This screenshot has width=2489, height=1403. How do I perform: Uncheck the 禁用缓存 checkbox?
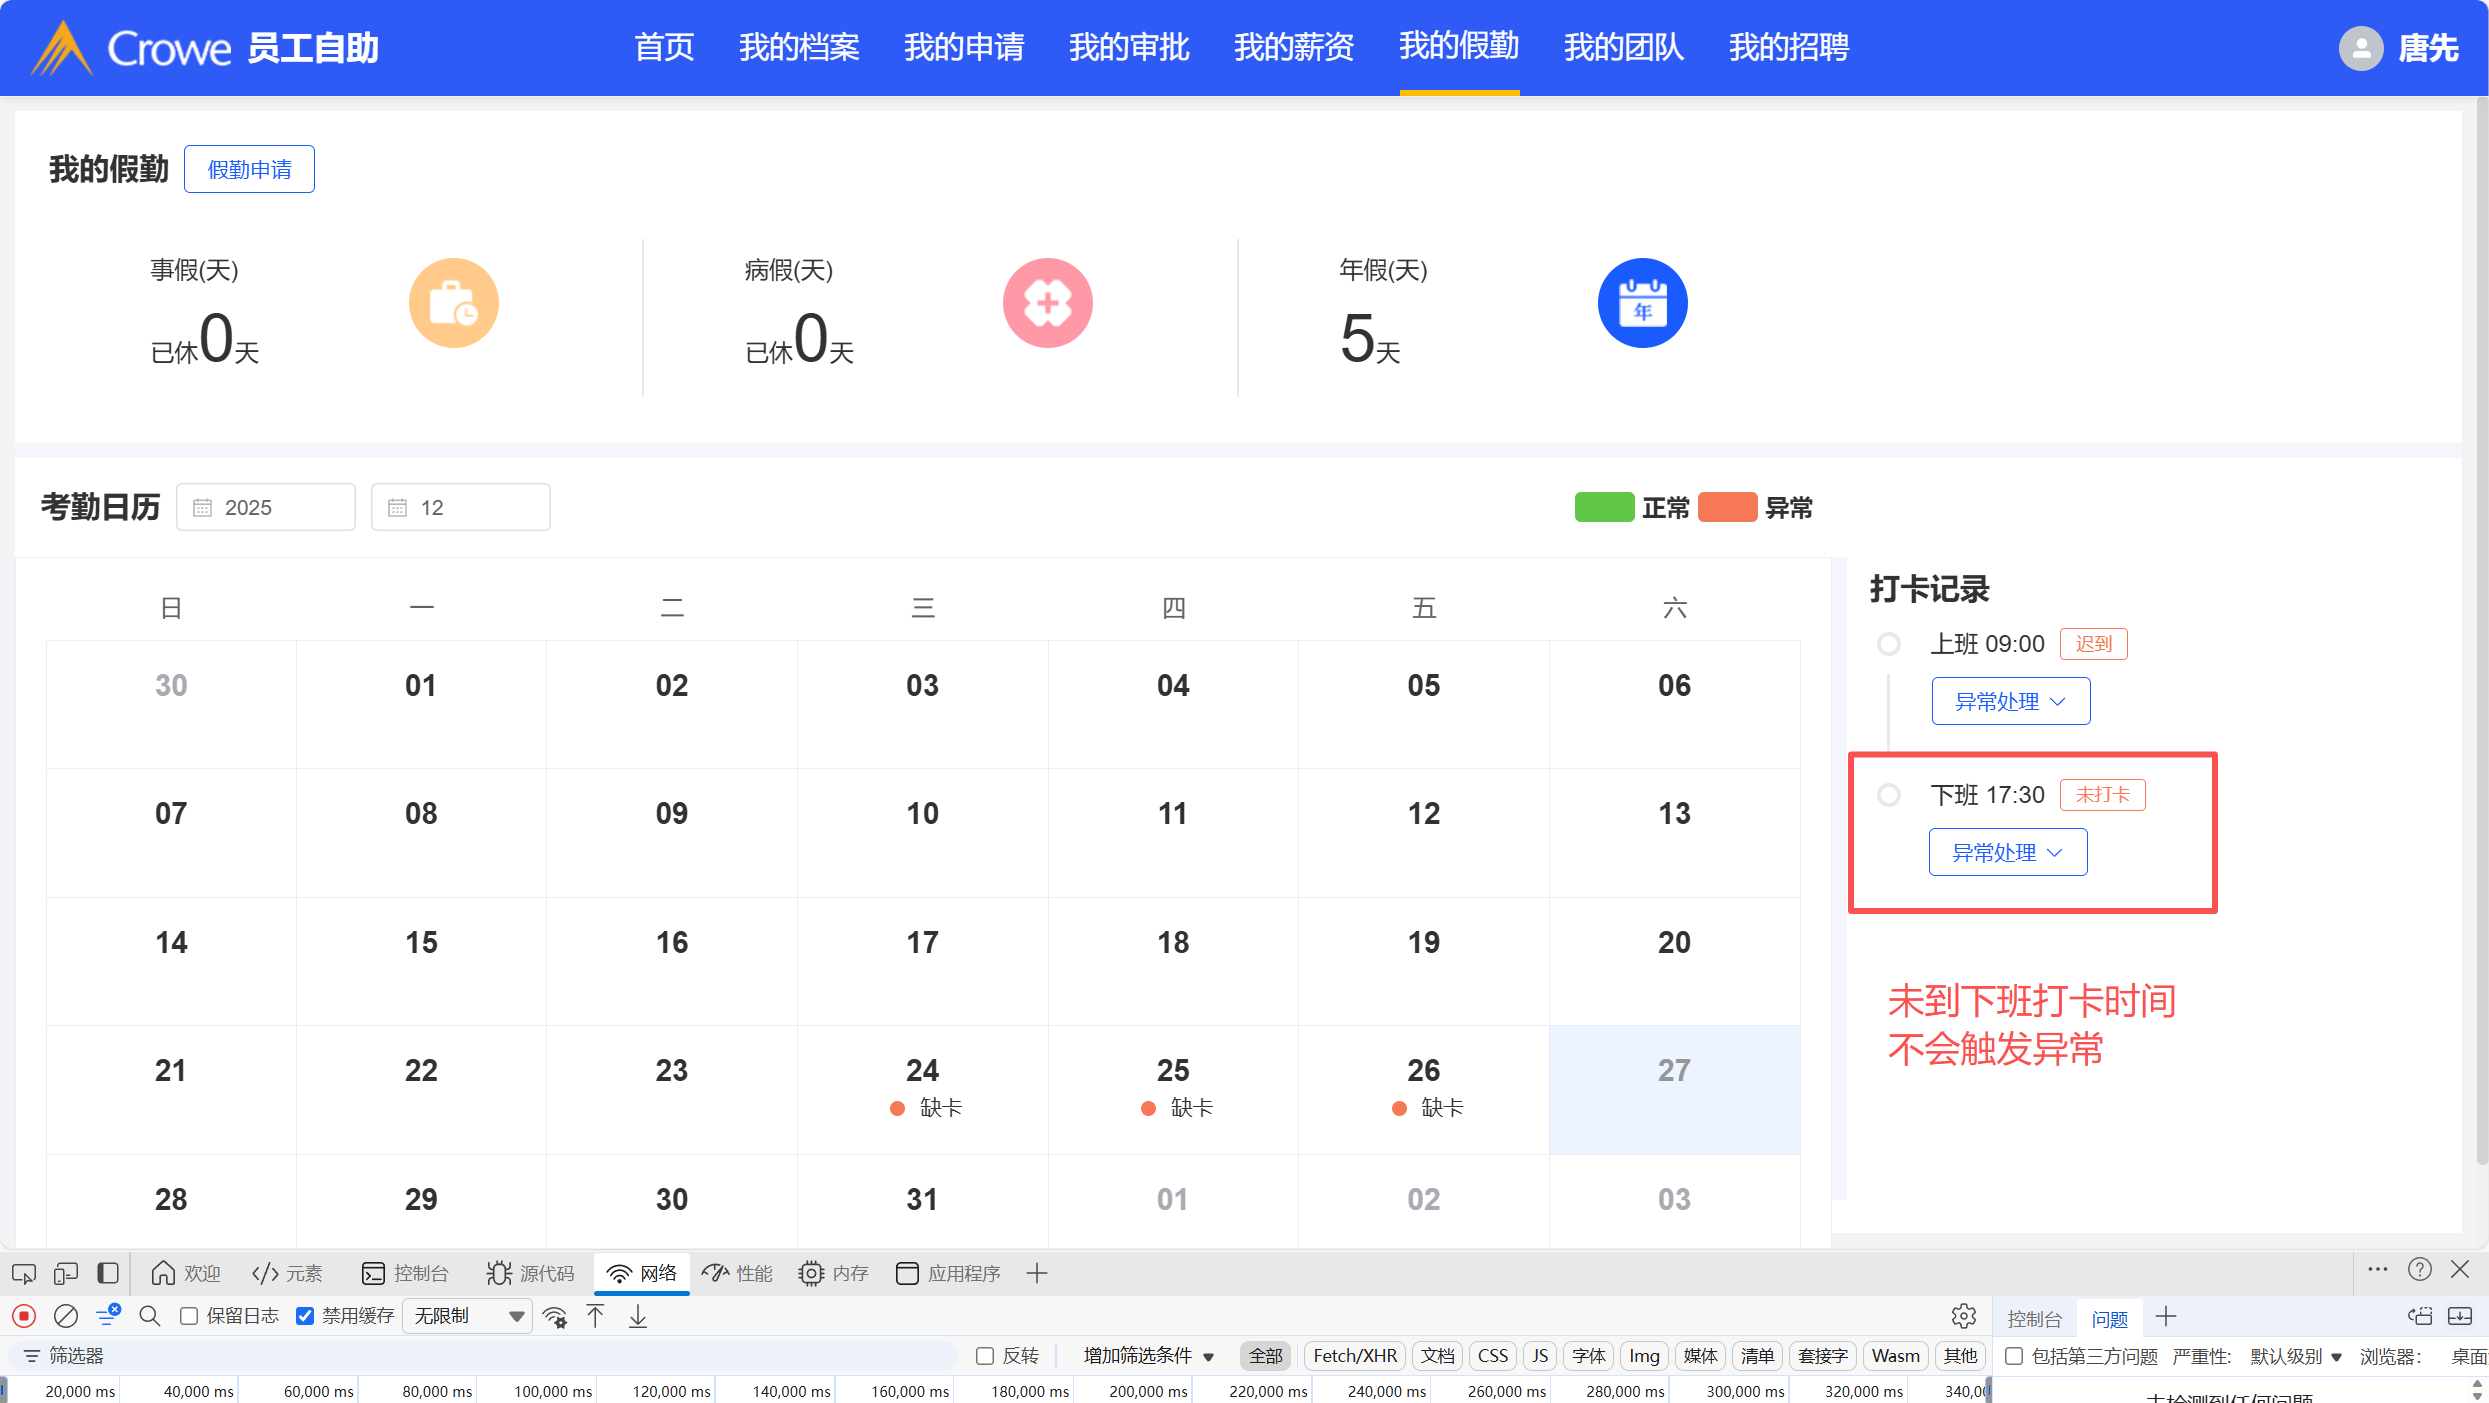pos(305,1316)
